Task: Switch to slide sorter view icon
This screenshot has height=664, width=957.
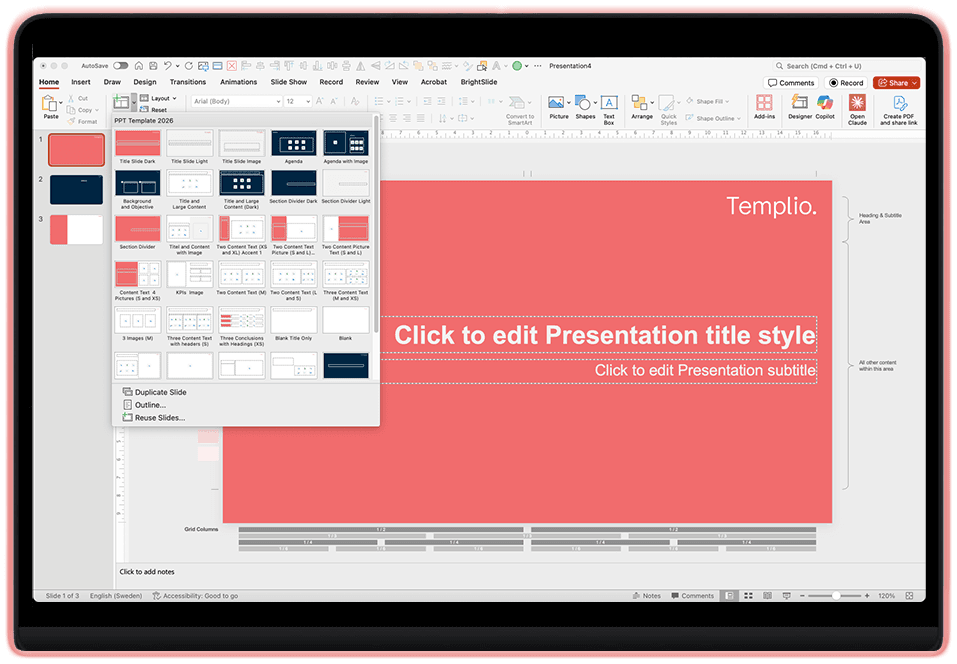Action: [x=748, y=595]
